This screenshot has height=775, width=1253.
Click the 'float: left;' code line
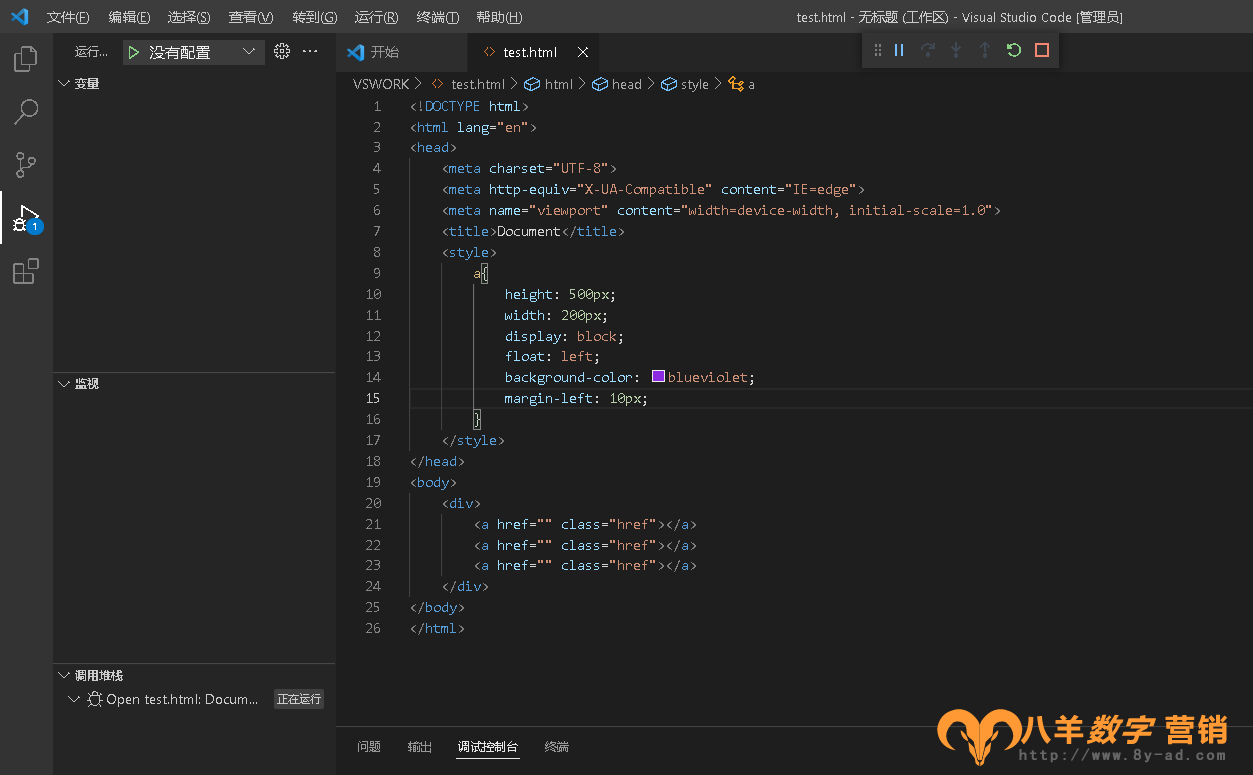[x=552, y=356]
